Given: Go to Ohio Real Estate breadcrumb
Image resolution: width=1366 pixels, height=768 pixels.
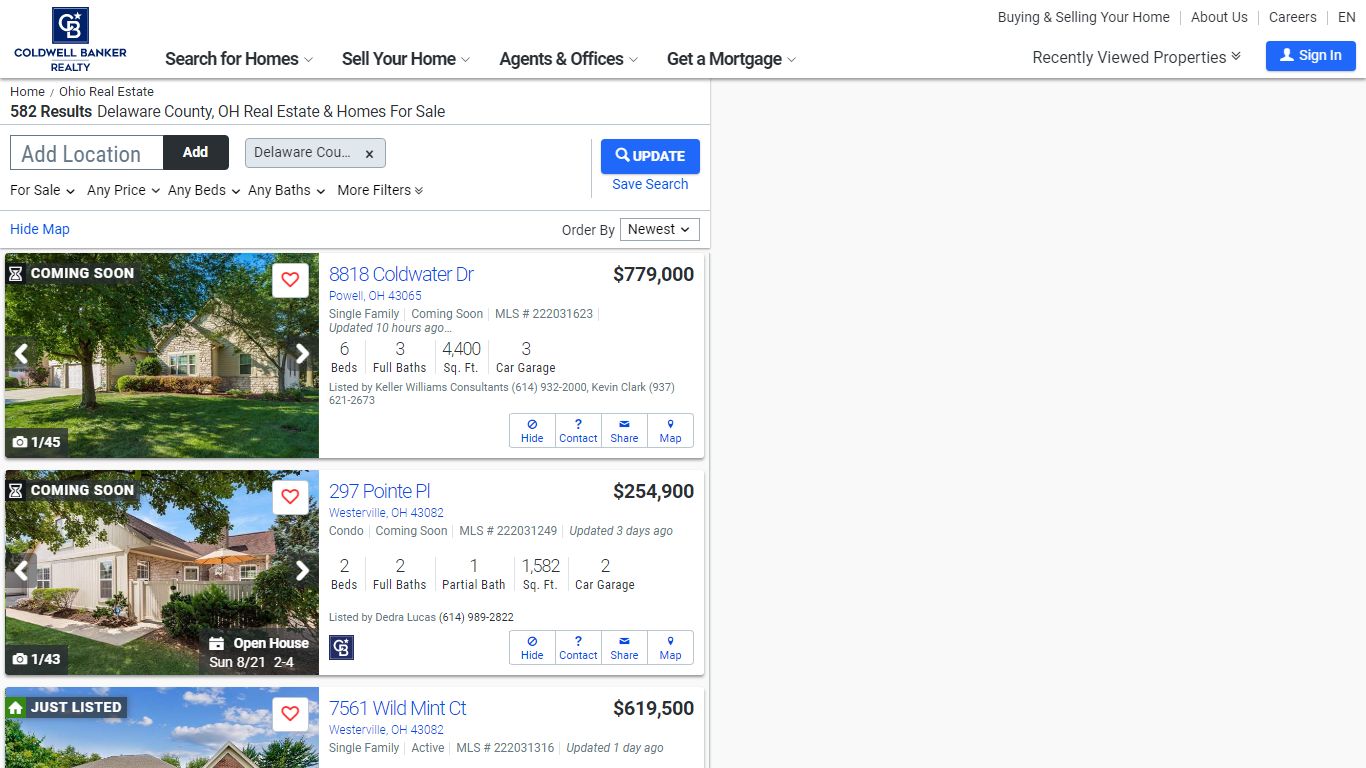Looking at the screenshot, I should coord(106,91).
